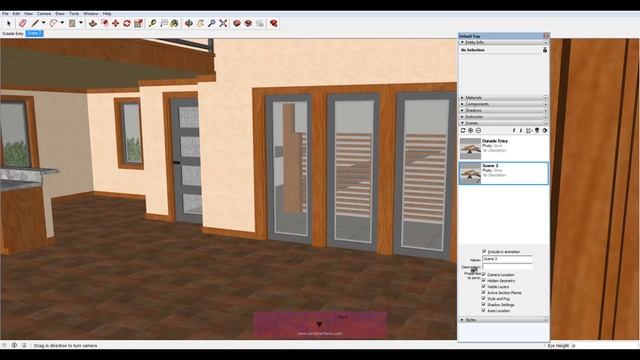Toggle Visible Layers checkbox
Screen dimensions: 640x360
(484, 287)
